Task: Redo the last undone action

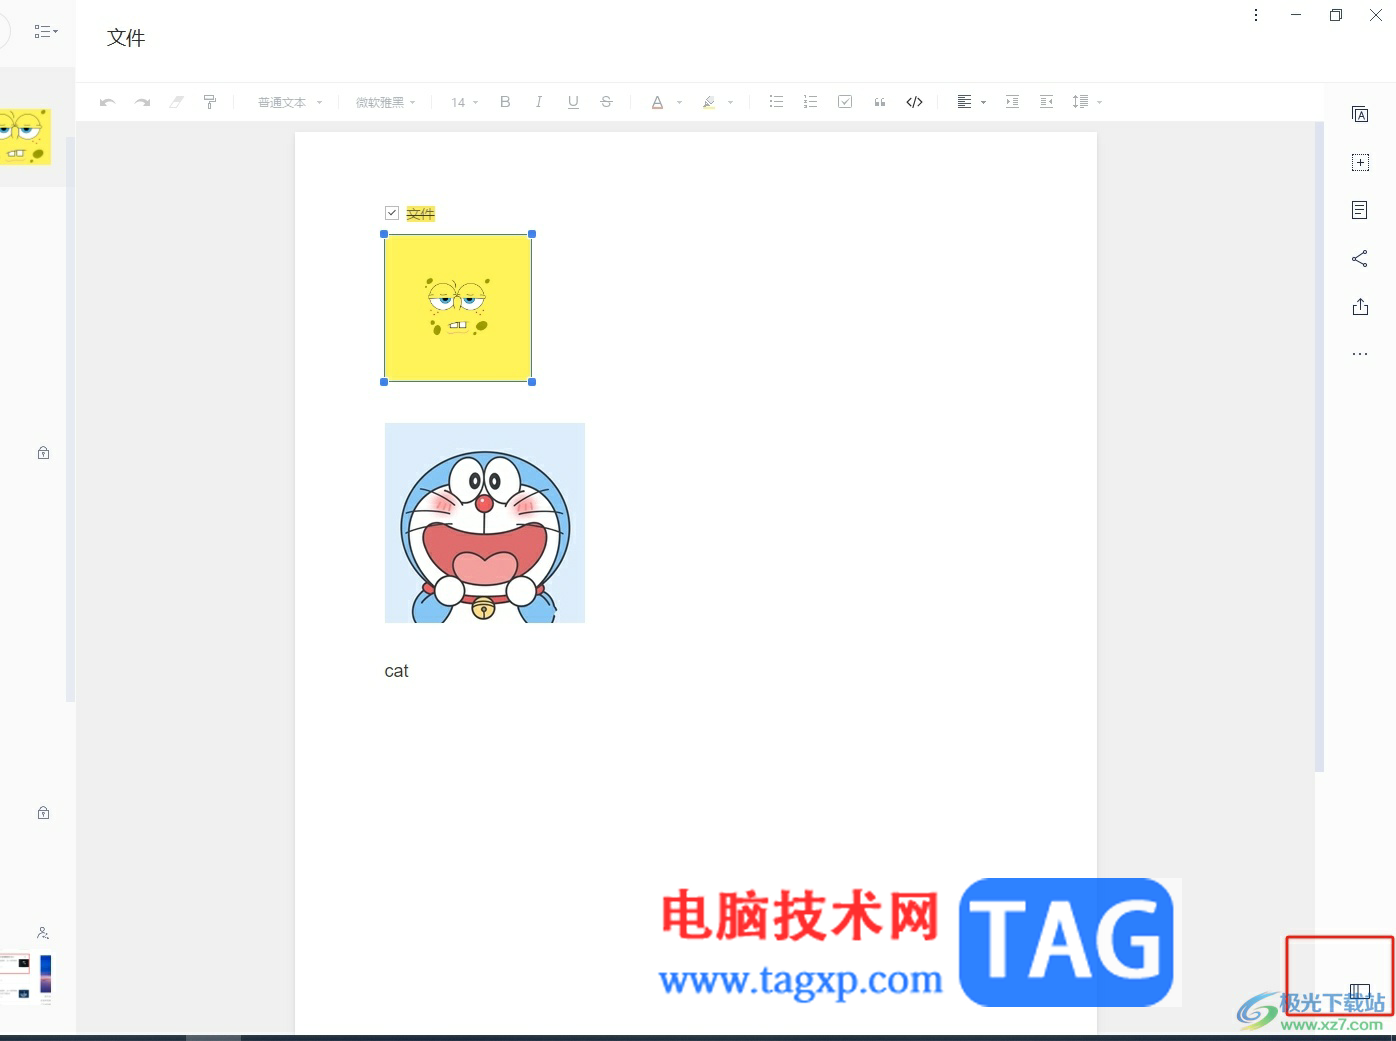Action: [142, 102]
